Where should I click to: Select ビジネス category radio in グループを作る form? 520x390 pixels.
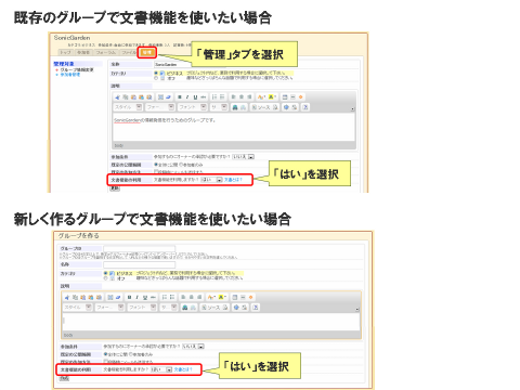point(106,273)
